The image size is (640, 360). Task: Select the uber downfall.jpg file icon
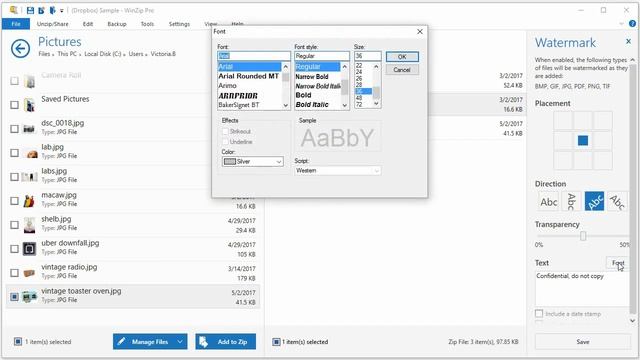pos(29,249)
